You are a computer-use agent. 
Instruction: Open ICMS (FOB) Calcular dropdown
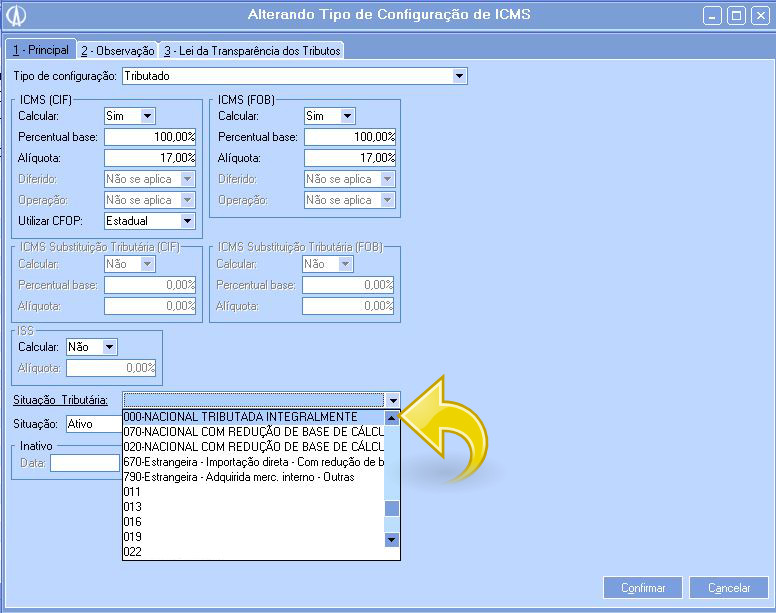(347, 116)
